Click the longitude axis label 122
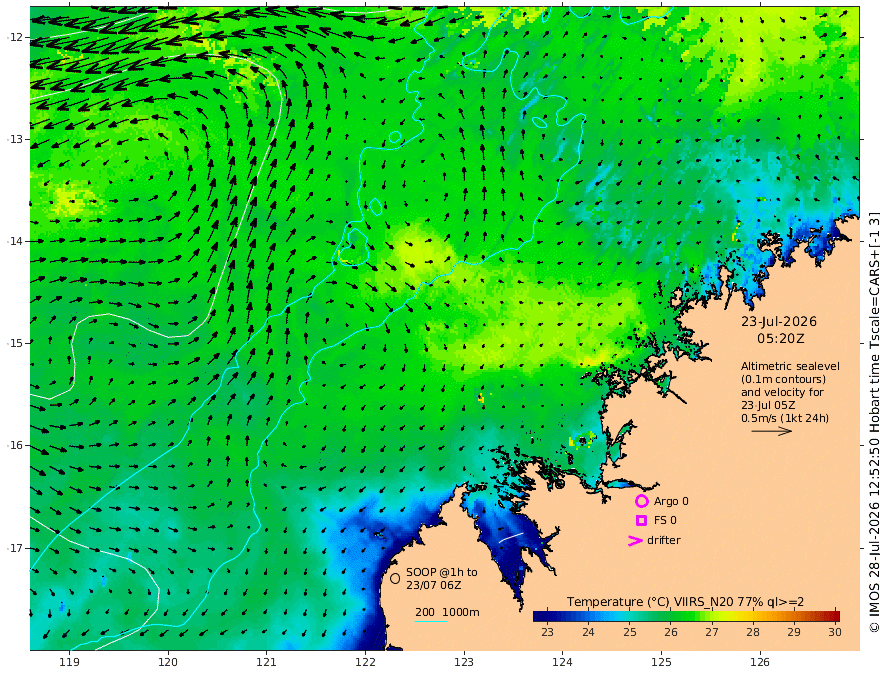 click(365, 663)
